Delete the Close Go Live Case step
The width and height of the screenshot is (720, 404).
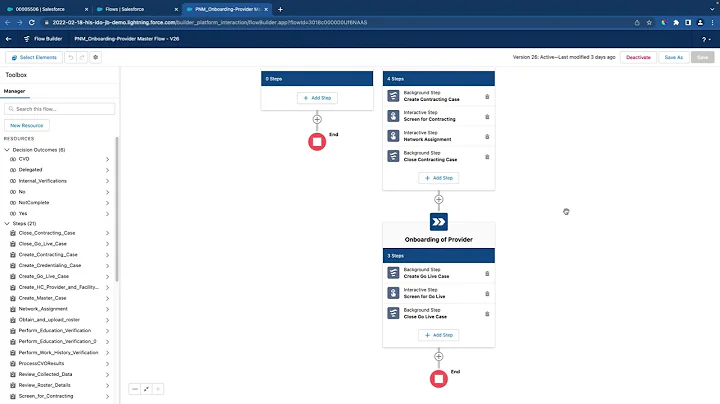(x=487, y=314)
